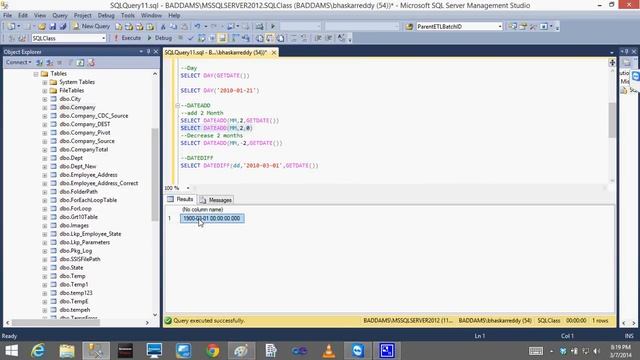The image size is (640, 360).
Task: Expand the dbo.ForLoop table node
Action: pos(45,209)
